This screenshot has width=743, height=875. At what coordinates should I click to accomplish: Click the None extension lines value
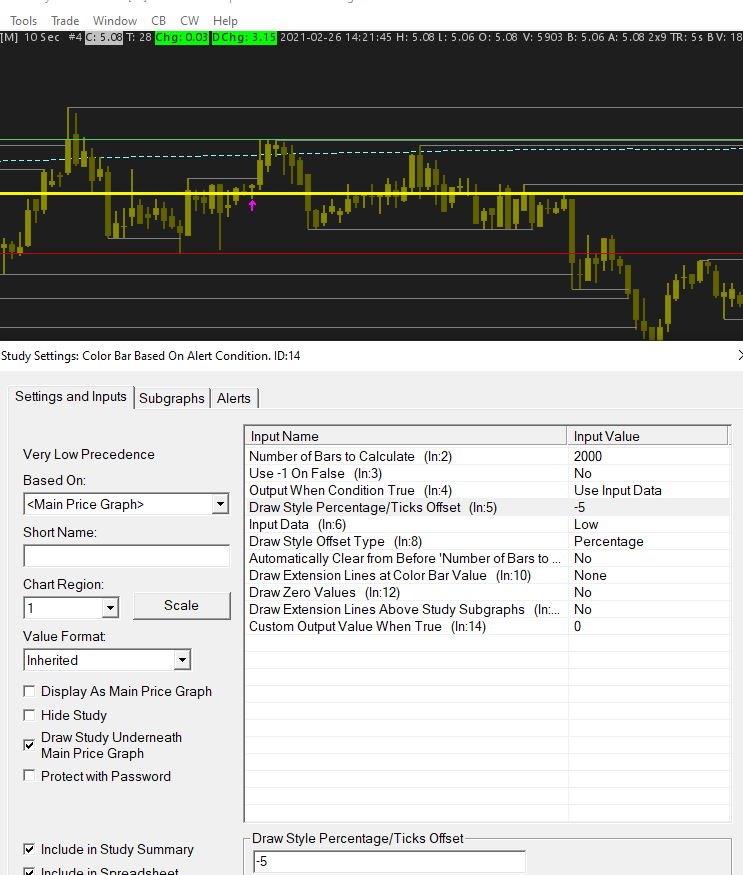590,575
